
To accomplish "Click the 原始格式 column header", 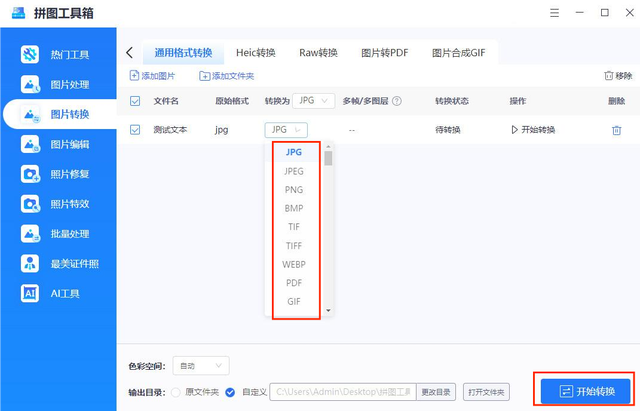I will [x=232, y=101].
